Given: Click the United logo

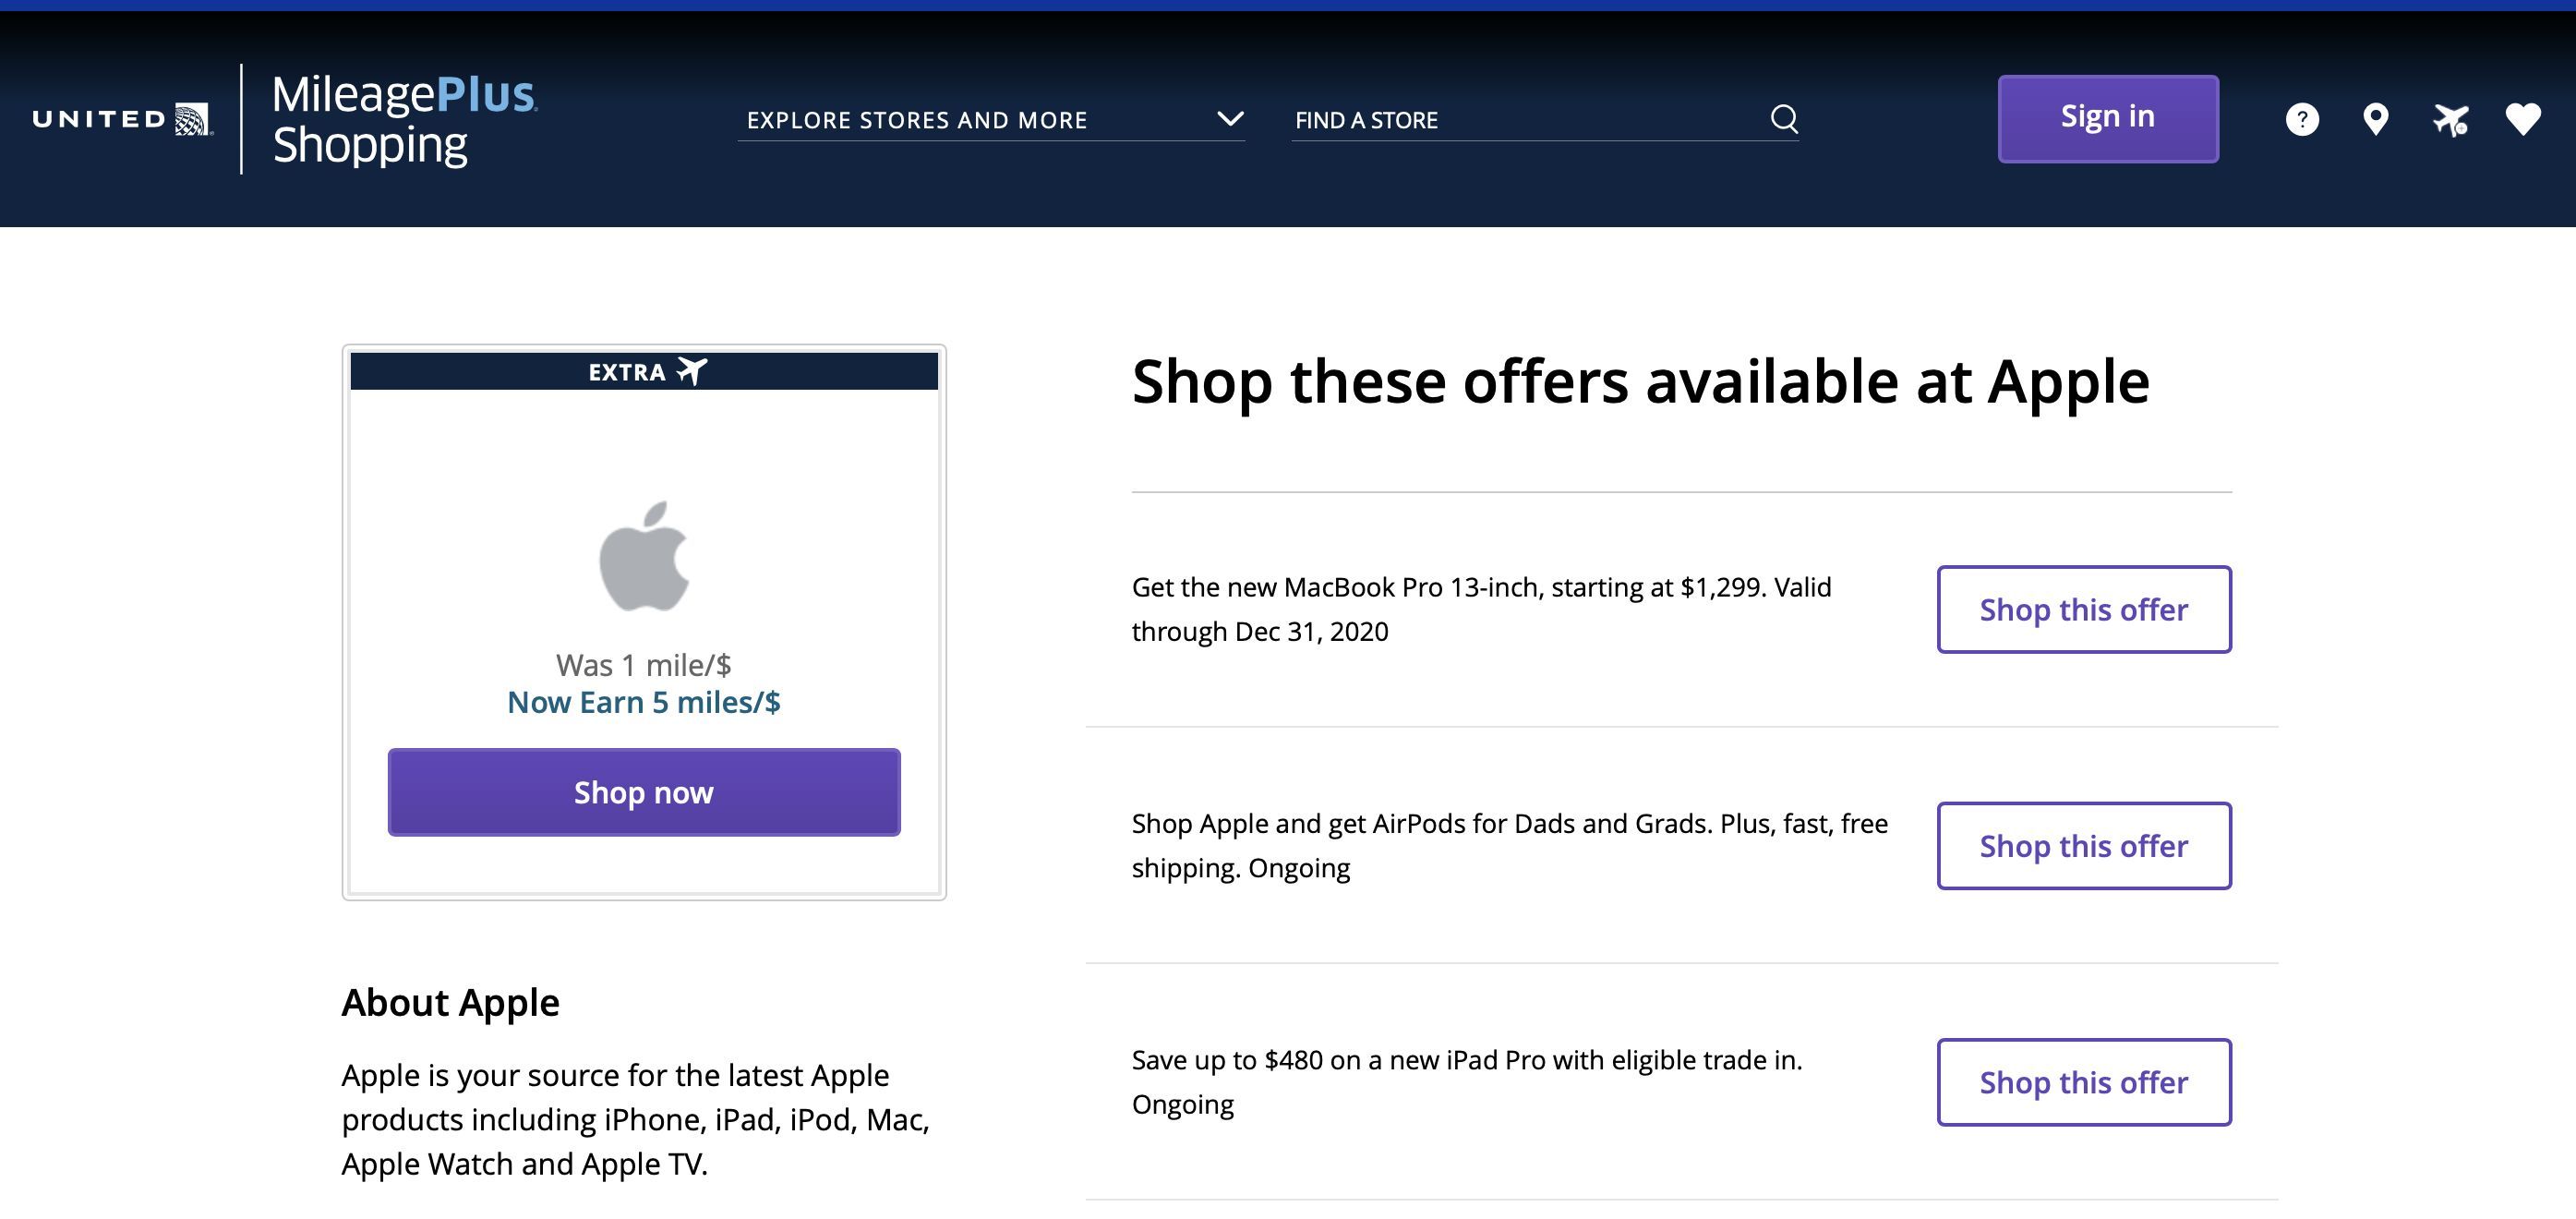Looking at the screenshot, I should 122,119.
